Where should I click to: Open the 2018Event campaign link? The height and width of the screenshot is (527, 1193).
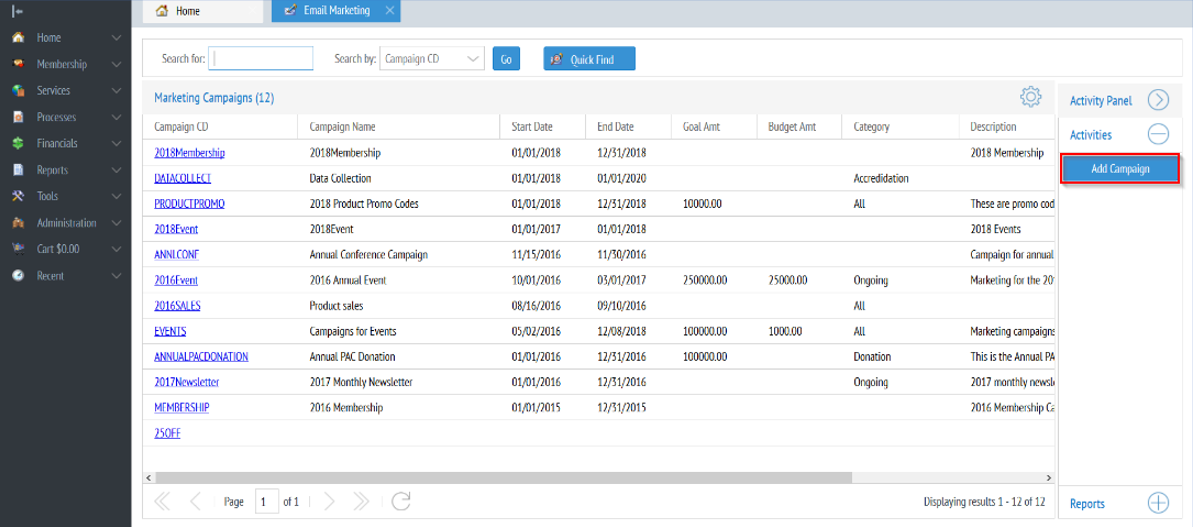(x=177, y=229)
